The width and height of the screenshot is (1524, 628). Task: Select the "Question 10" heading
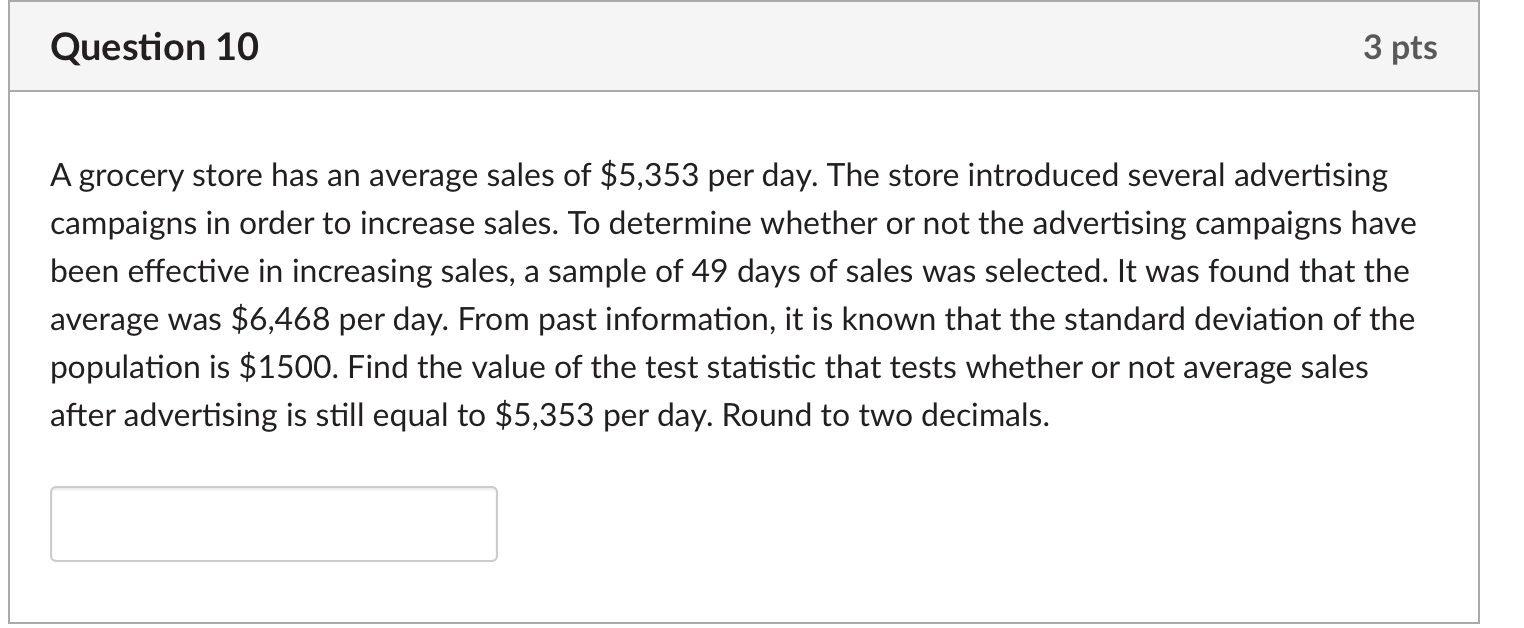(x=155, y=47)
